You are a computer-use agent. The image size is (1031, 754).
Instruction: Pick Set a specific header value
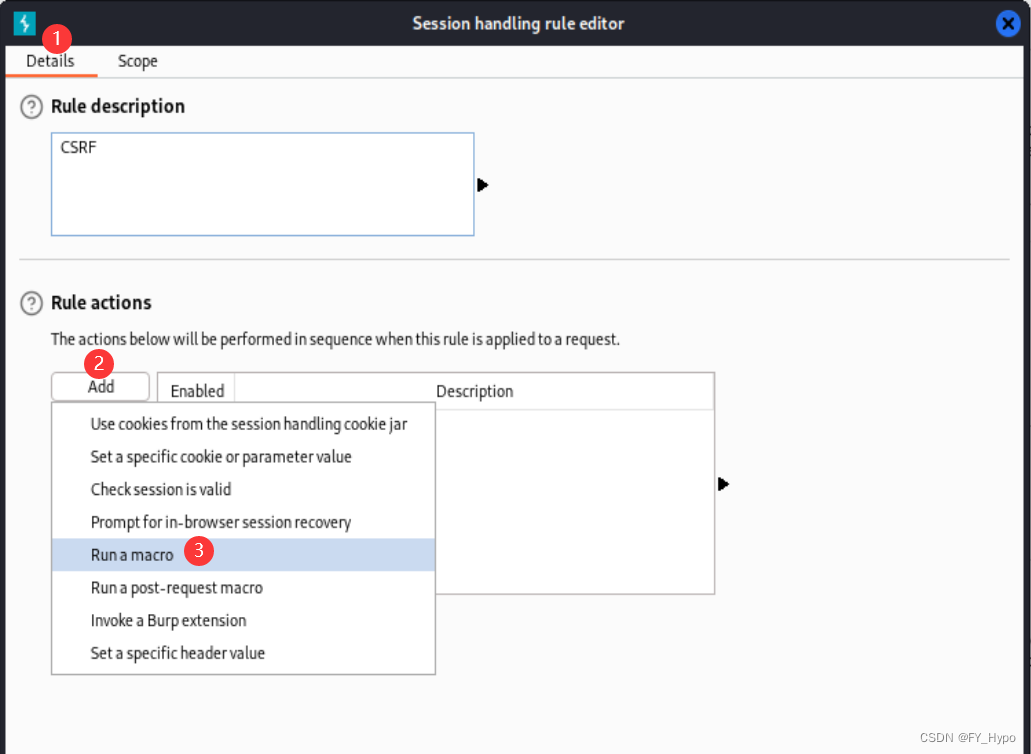tap(243, 653)
